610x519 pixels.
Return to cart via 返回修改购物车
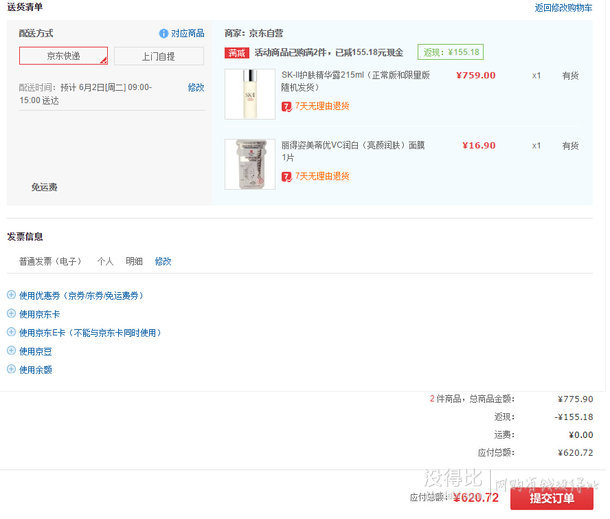coord(563,8)
